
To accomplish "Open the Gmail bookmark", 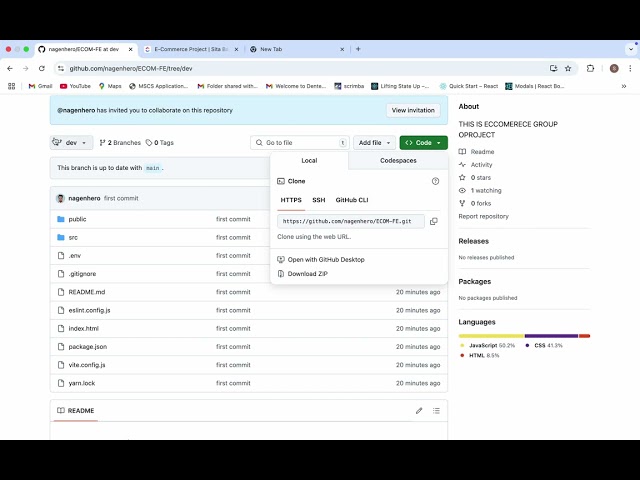I will point(40,86).
